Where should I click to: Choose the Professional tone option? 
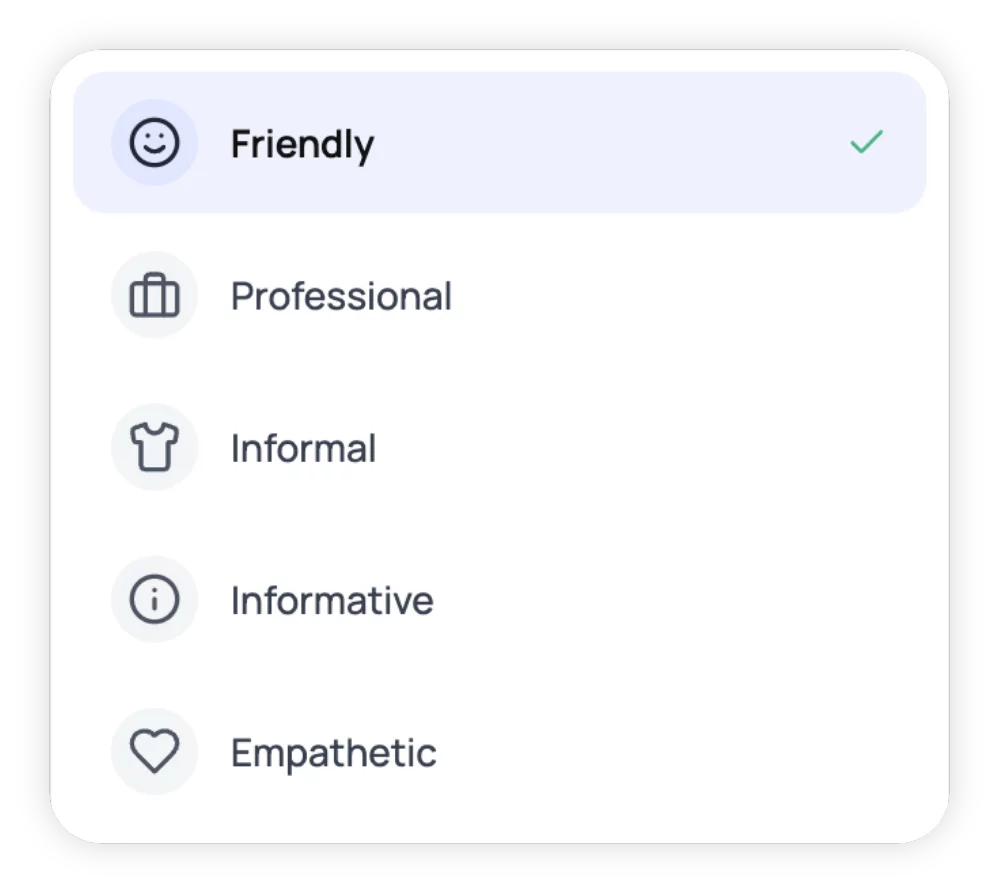(341, 296)
